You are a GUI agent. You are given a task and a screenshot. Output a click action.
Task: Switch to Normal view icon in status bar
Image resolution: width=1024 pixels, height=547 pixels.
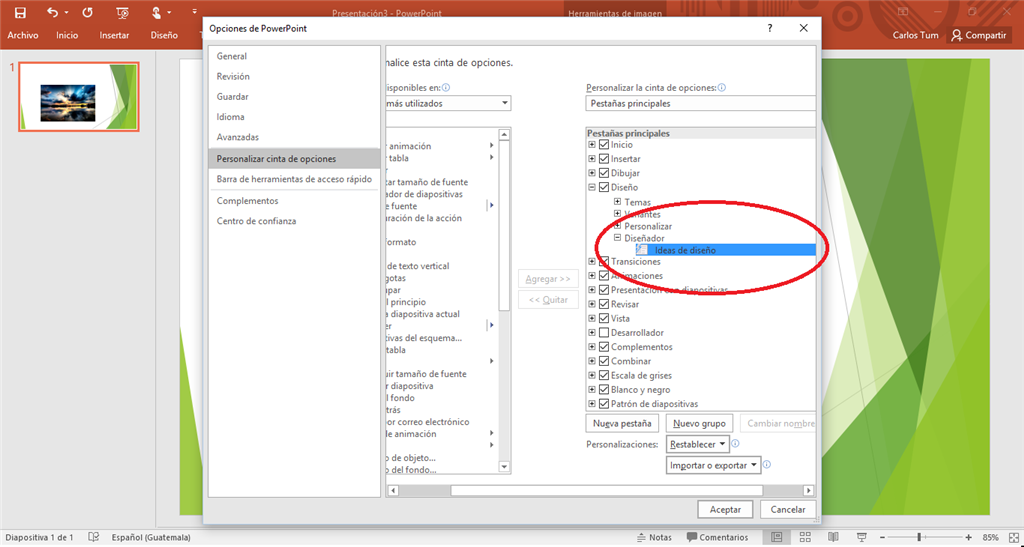click(776, 537)
